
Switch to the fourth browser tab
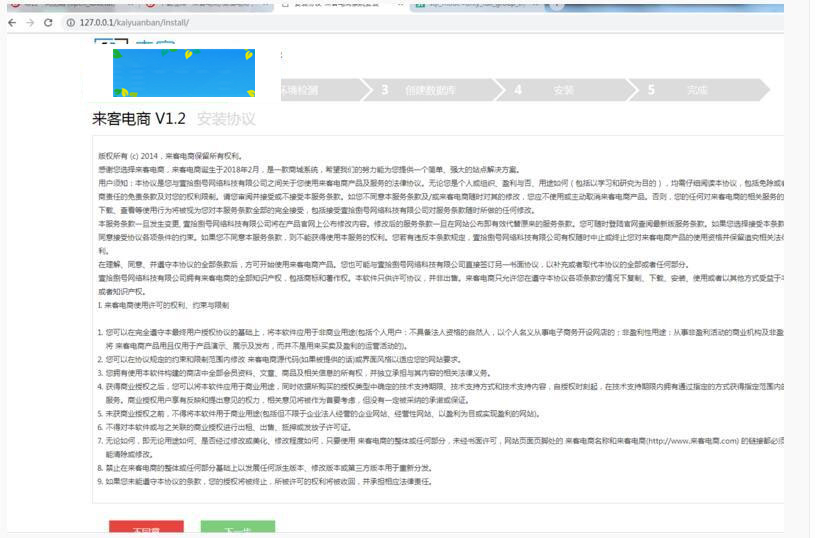(x=470, y=5)
